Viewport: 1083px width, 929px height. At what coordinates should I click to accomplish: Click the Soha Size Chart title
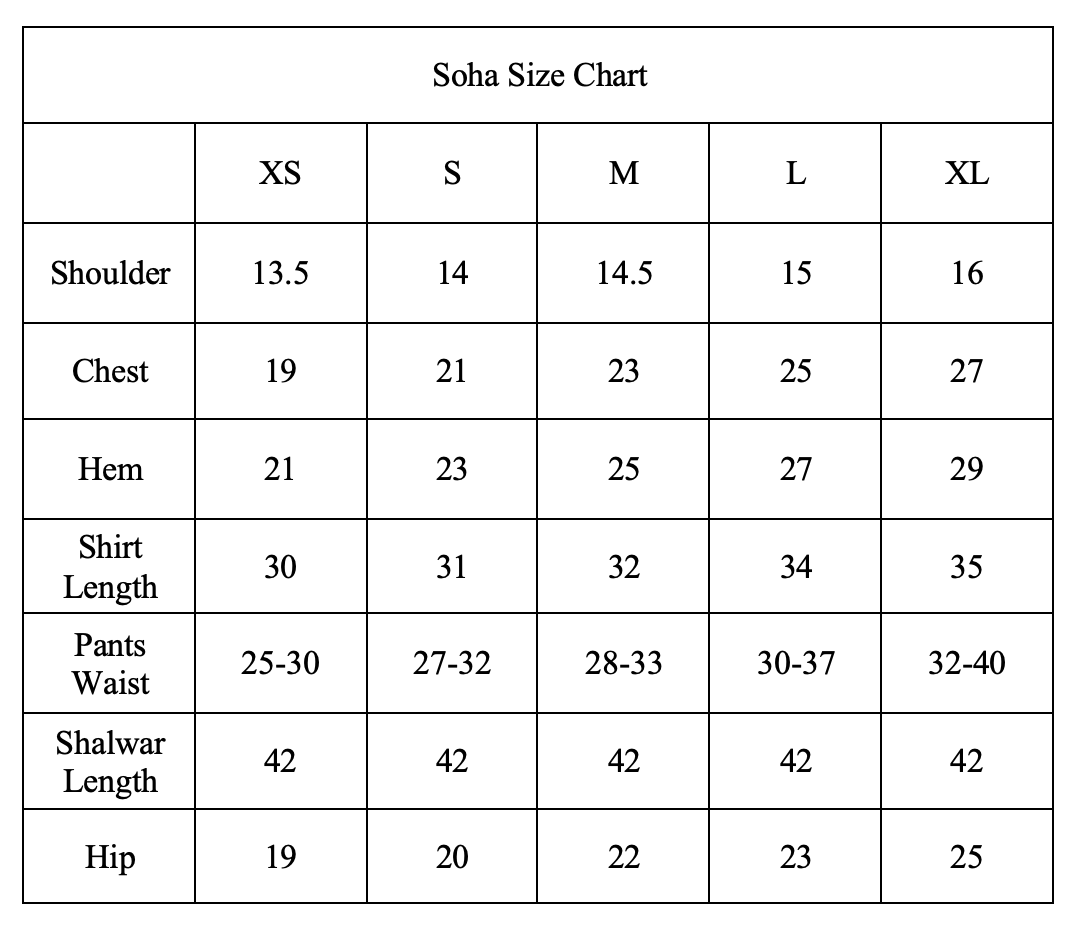[540, 76]
